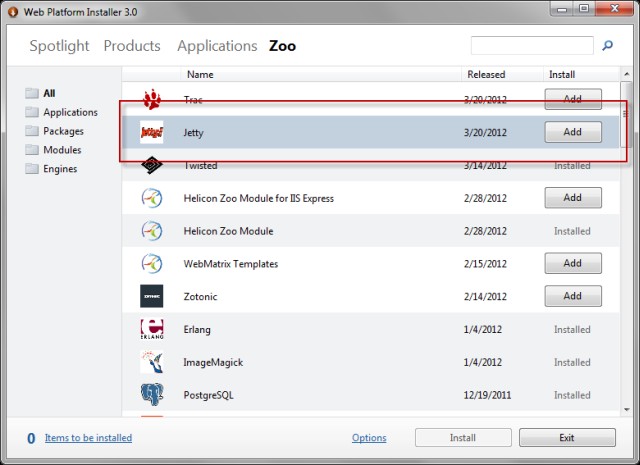Screen dimensions: 640x465
Task: Add Jetty to install list
Action: (572, 132)
